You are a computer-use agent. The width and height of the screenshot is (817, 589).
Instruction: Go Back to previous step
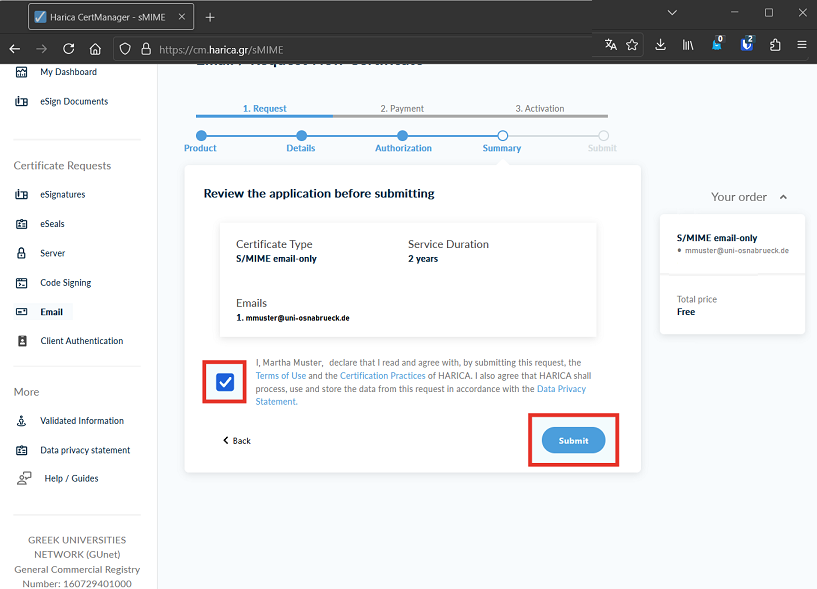click(237, 440)
